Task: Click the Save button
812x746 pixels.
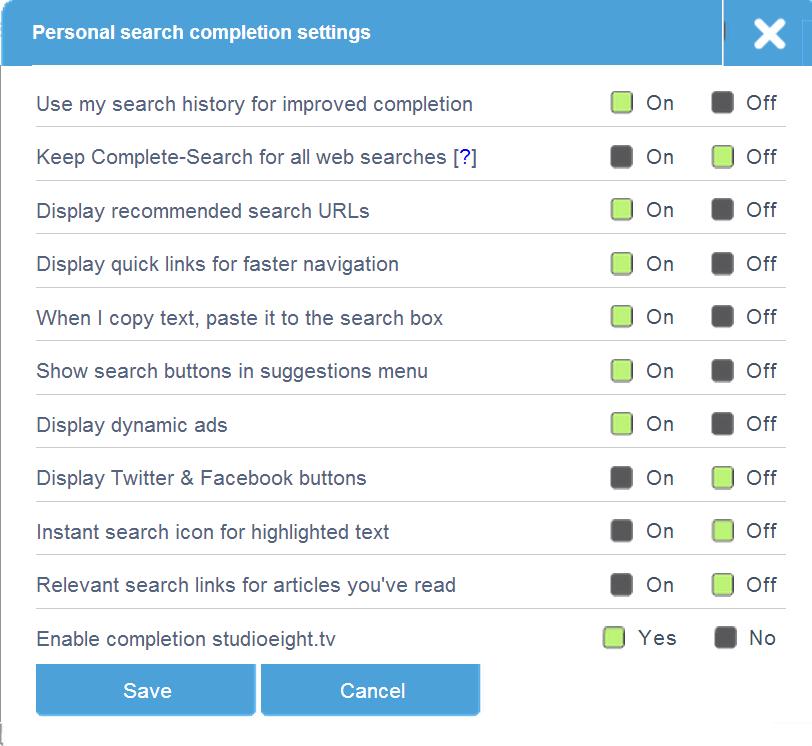Action: [146, 691]
